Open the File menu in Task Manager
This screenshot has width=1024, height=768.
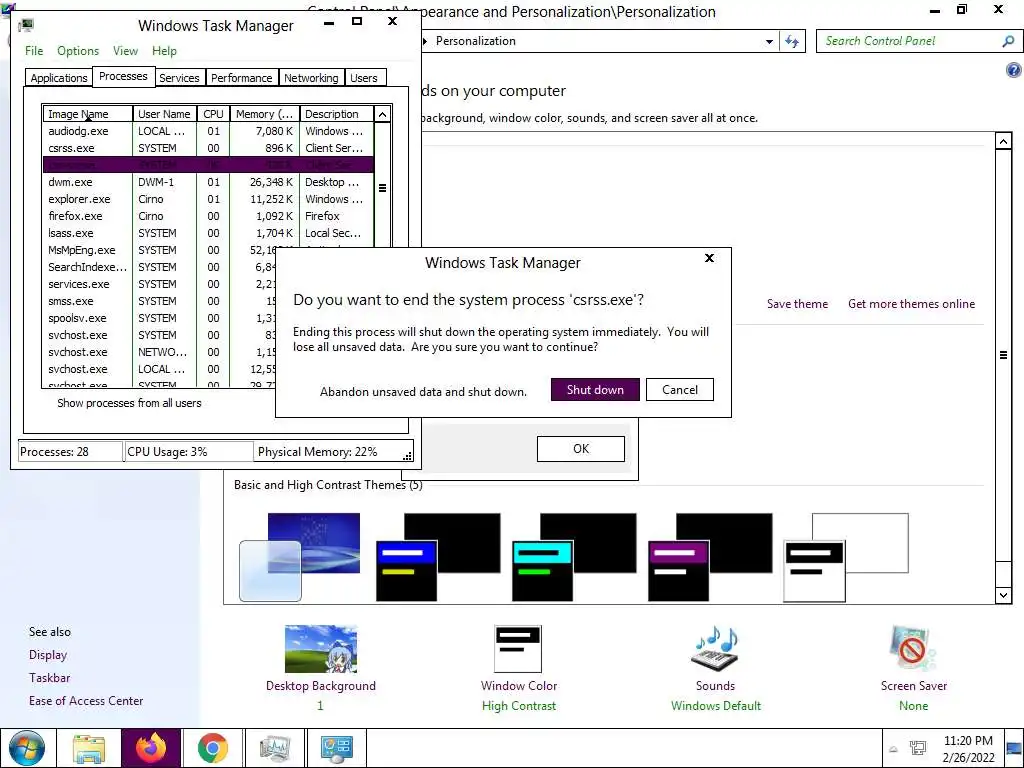pos(34,51)
